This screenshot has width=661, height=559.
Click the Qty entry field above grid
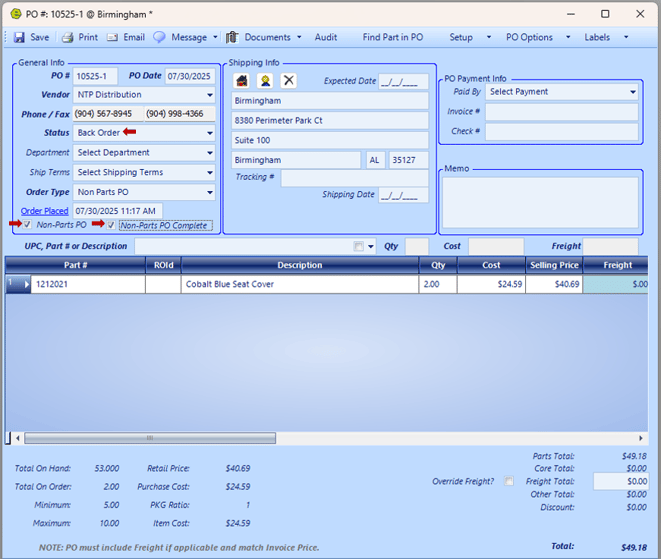417,246
